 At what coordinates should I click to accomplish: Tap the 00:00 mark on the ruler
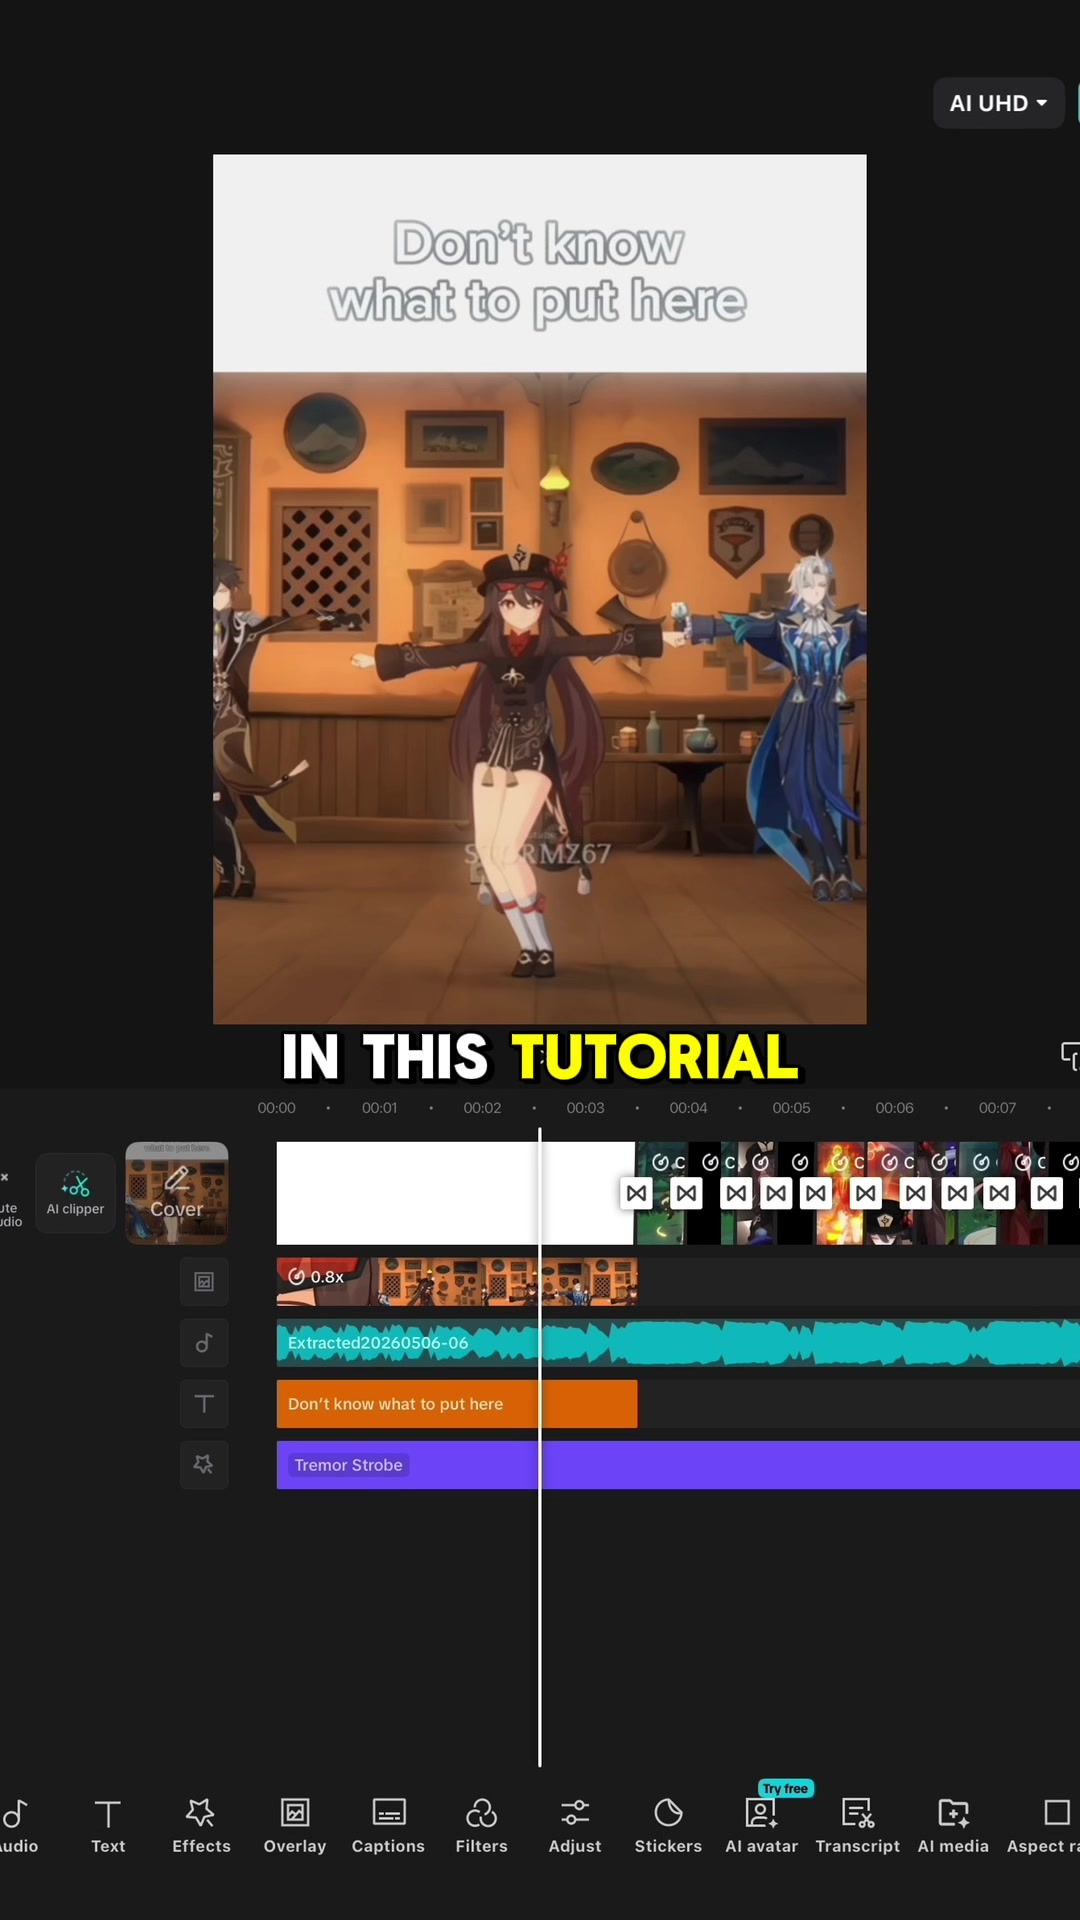pyautogui.click(x=276, y=1108)
